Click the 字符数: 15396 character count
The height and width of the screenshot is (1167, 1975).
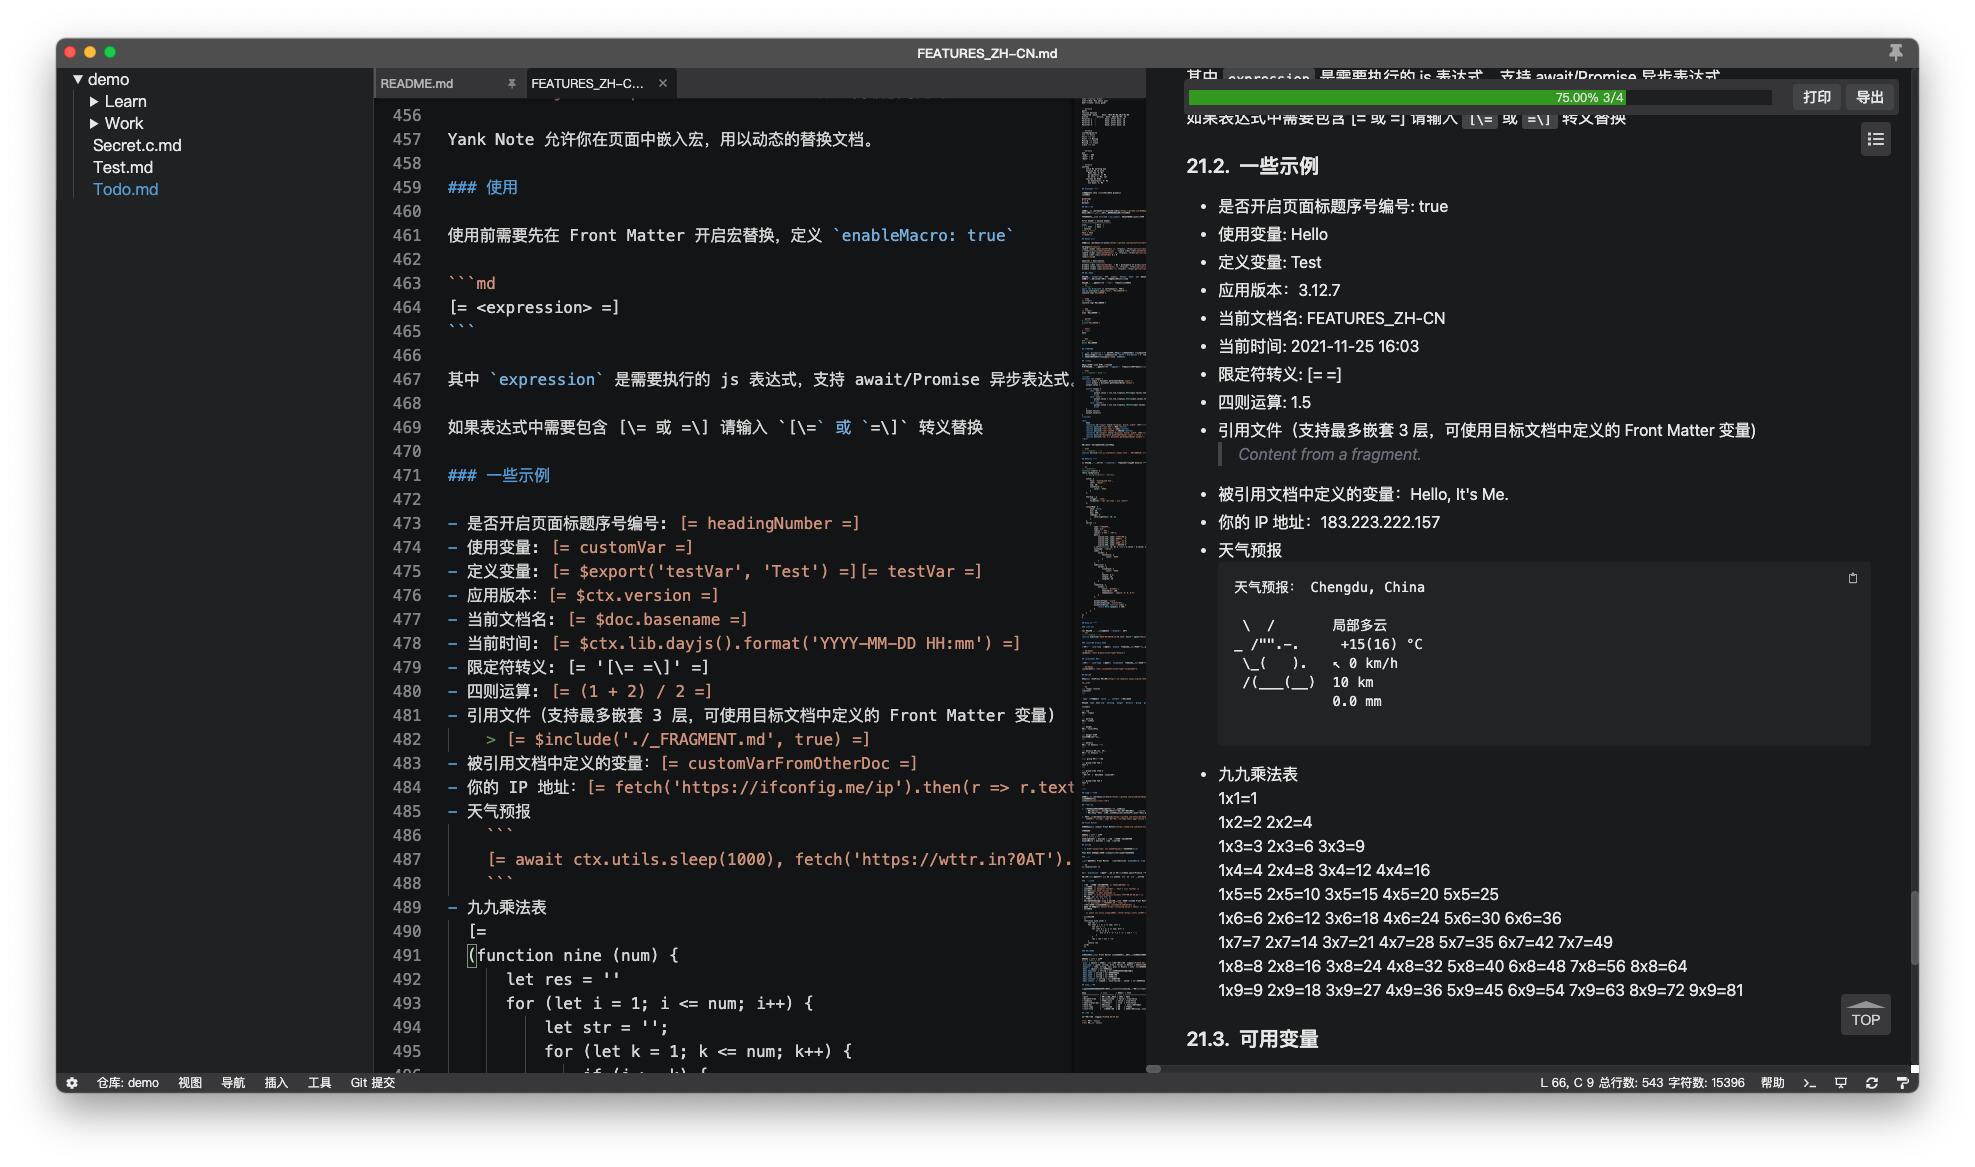point(1706,1082)
